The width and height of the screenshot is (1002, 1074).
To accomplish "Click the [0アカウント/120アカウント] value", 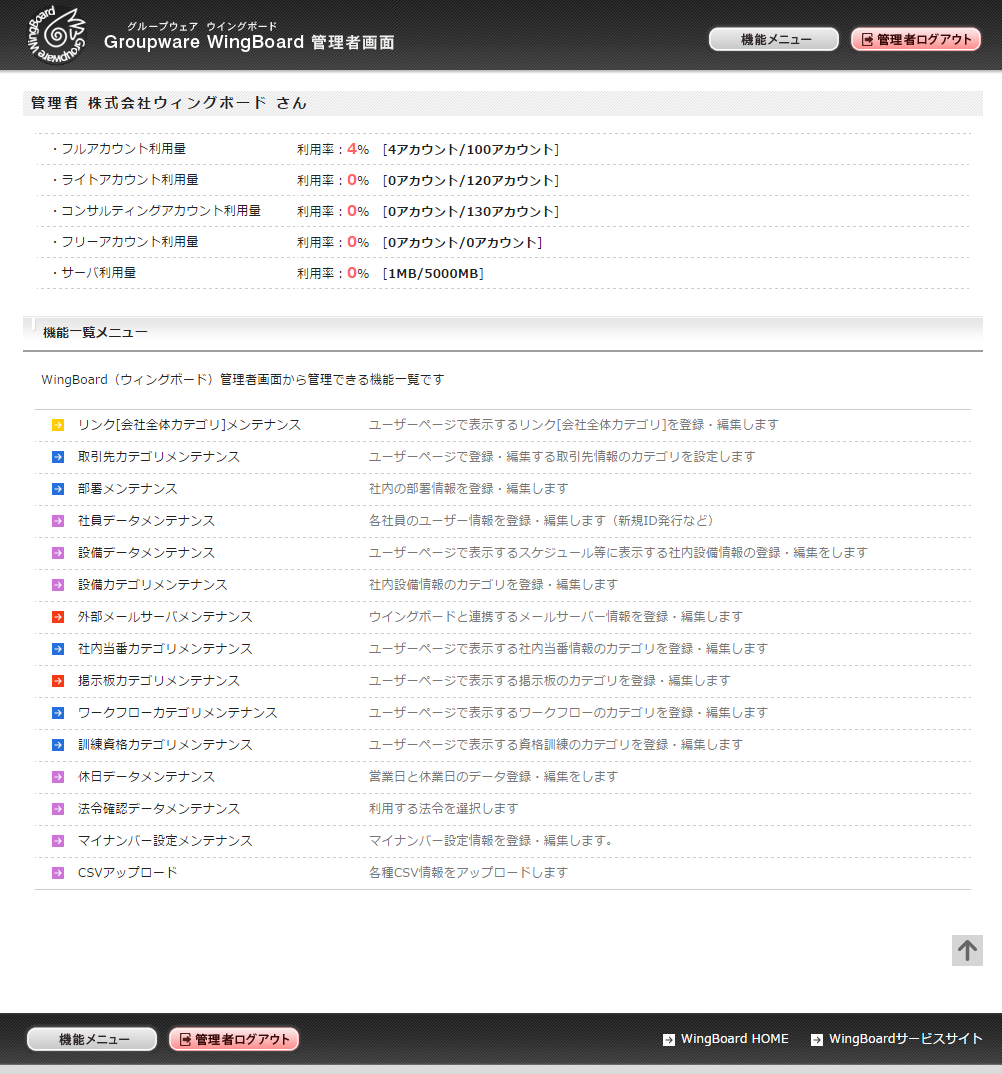I will pyautogui.click(x=471, y=181).
